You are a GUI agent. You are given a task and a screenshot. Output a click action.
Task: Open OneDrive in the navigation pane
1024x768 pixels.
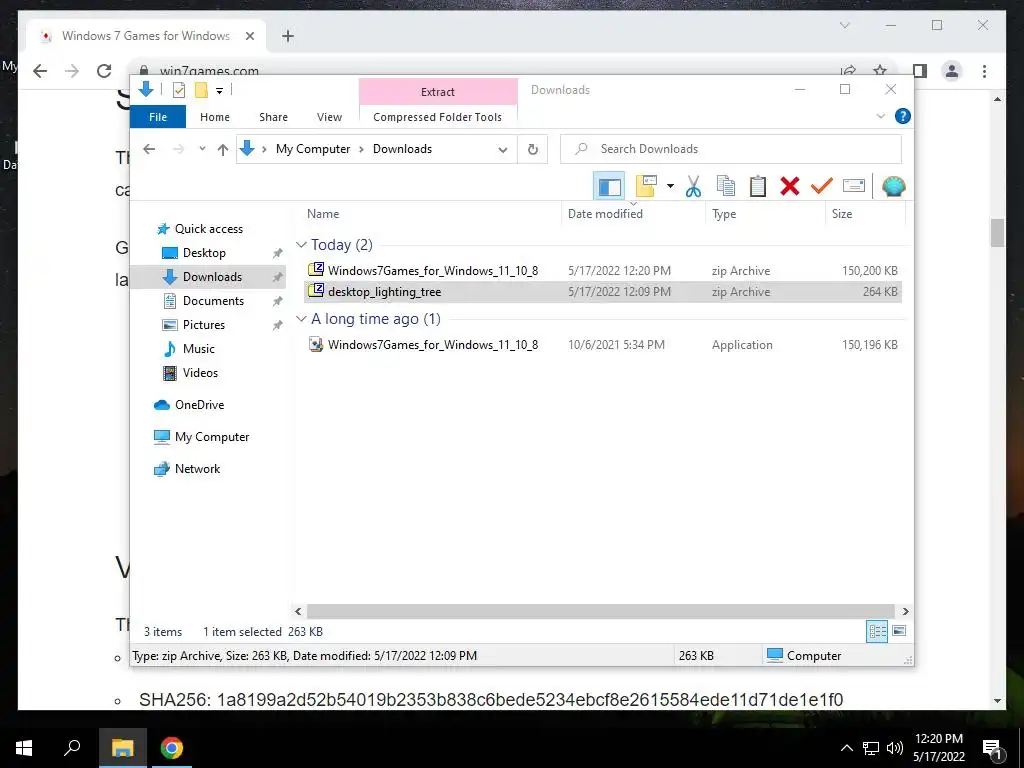click(x=199, y=405)
